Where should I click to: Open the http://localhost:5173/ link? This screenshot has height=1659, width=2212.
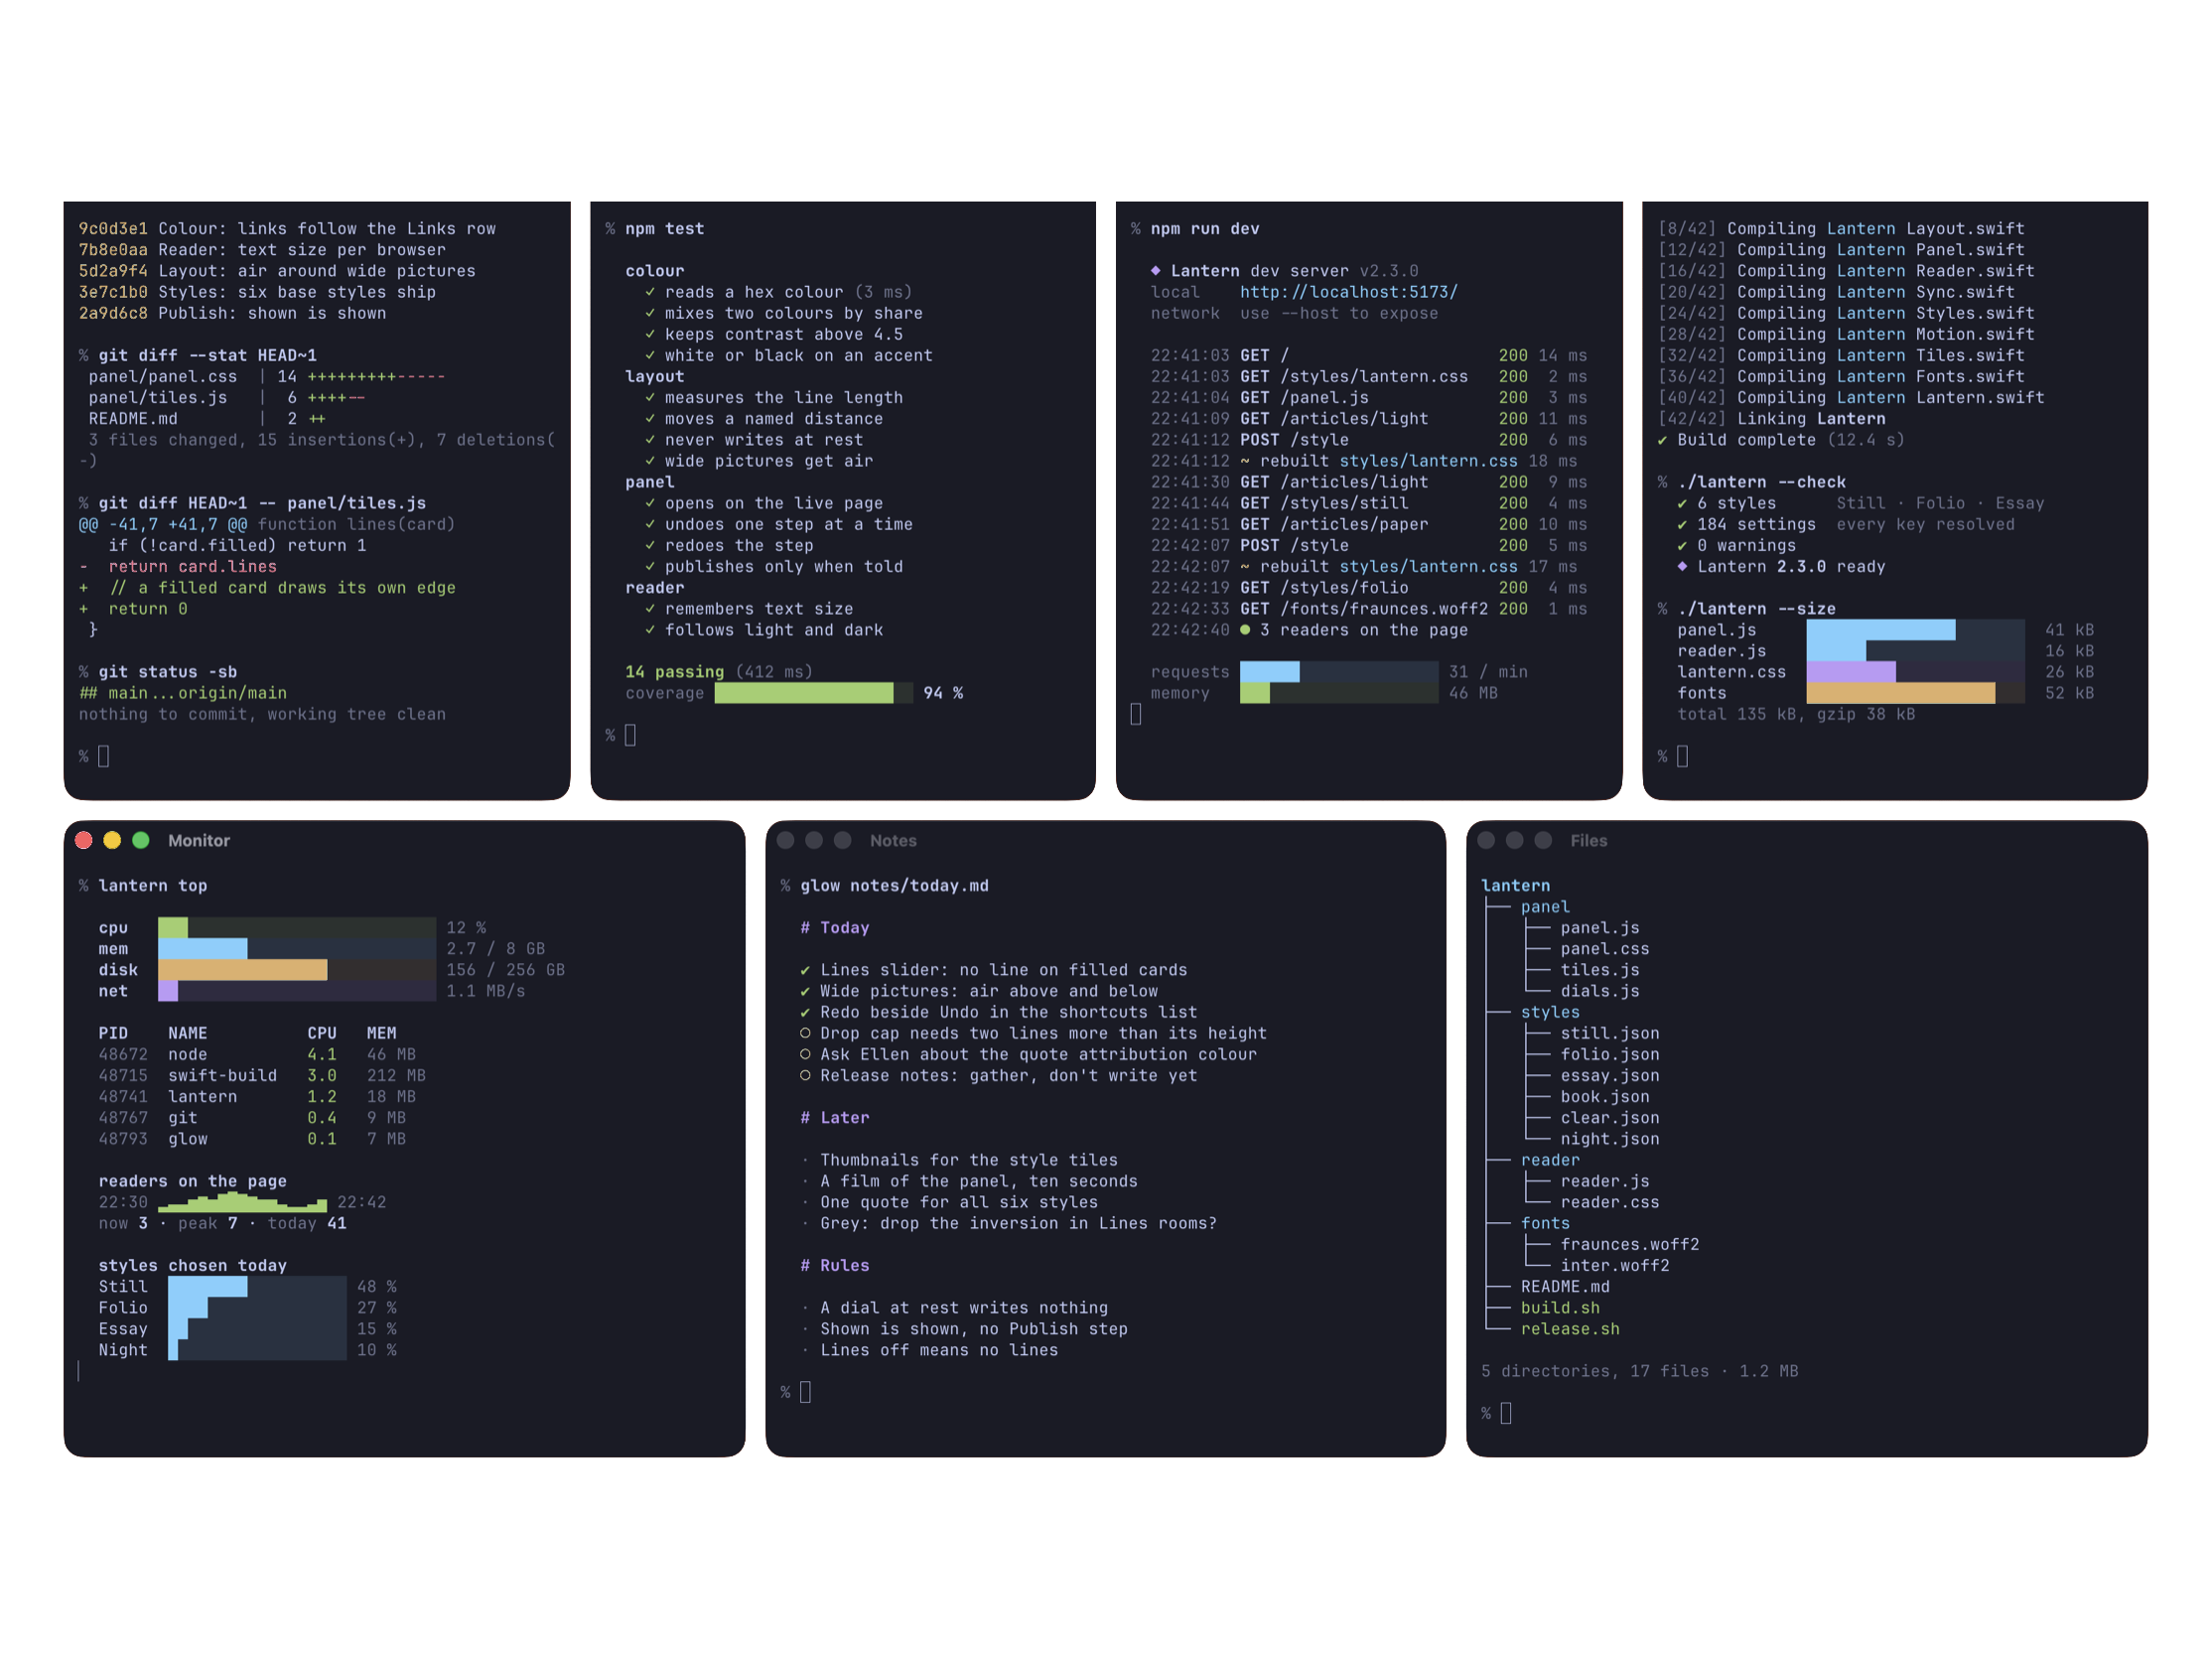(1349, 292)
